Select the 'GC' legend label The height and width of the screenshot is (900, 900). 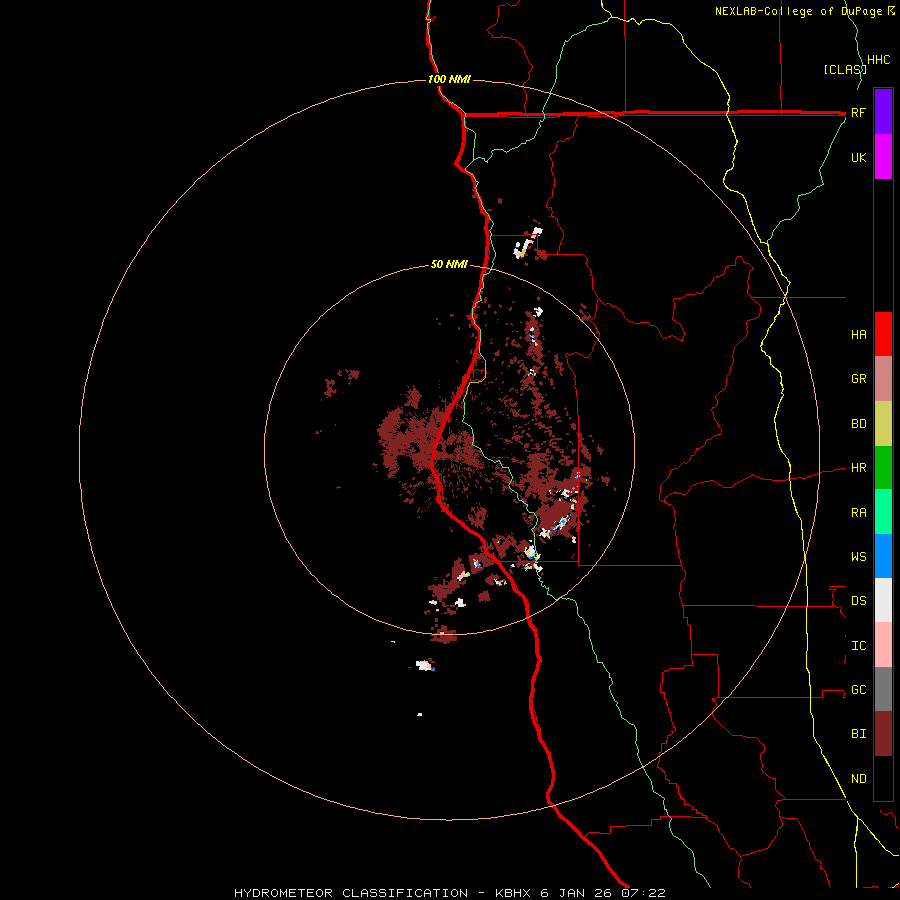859,689
